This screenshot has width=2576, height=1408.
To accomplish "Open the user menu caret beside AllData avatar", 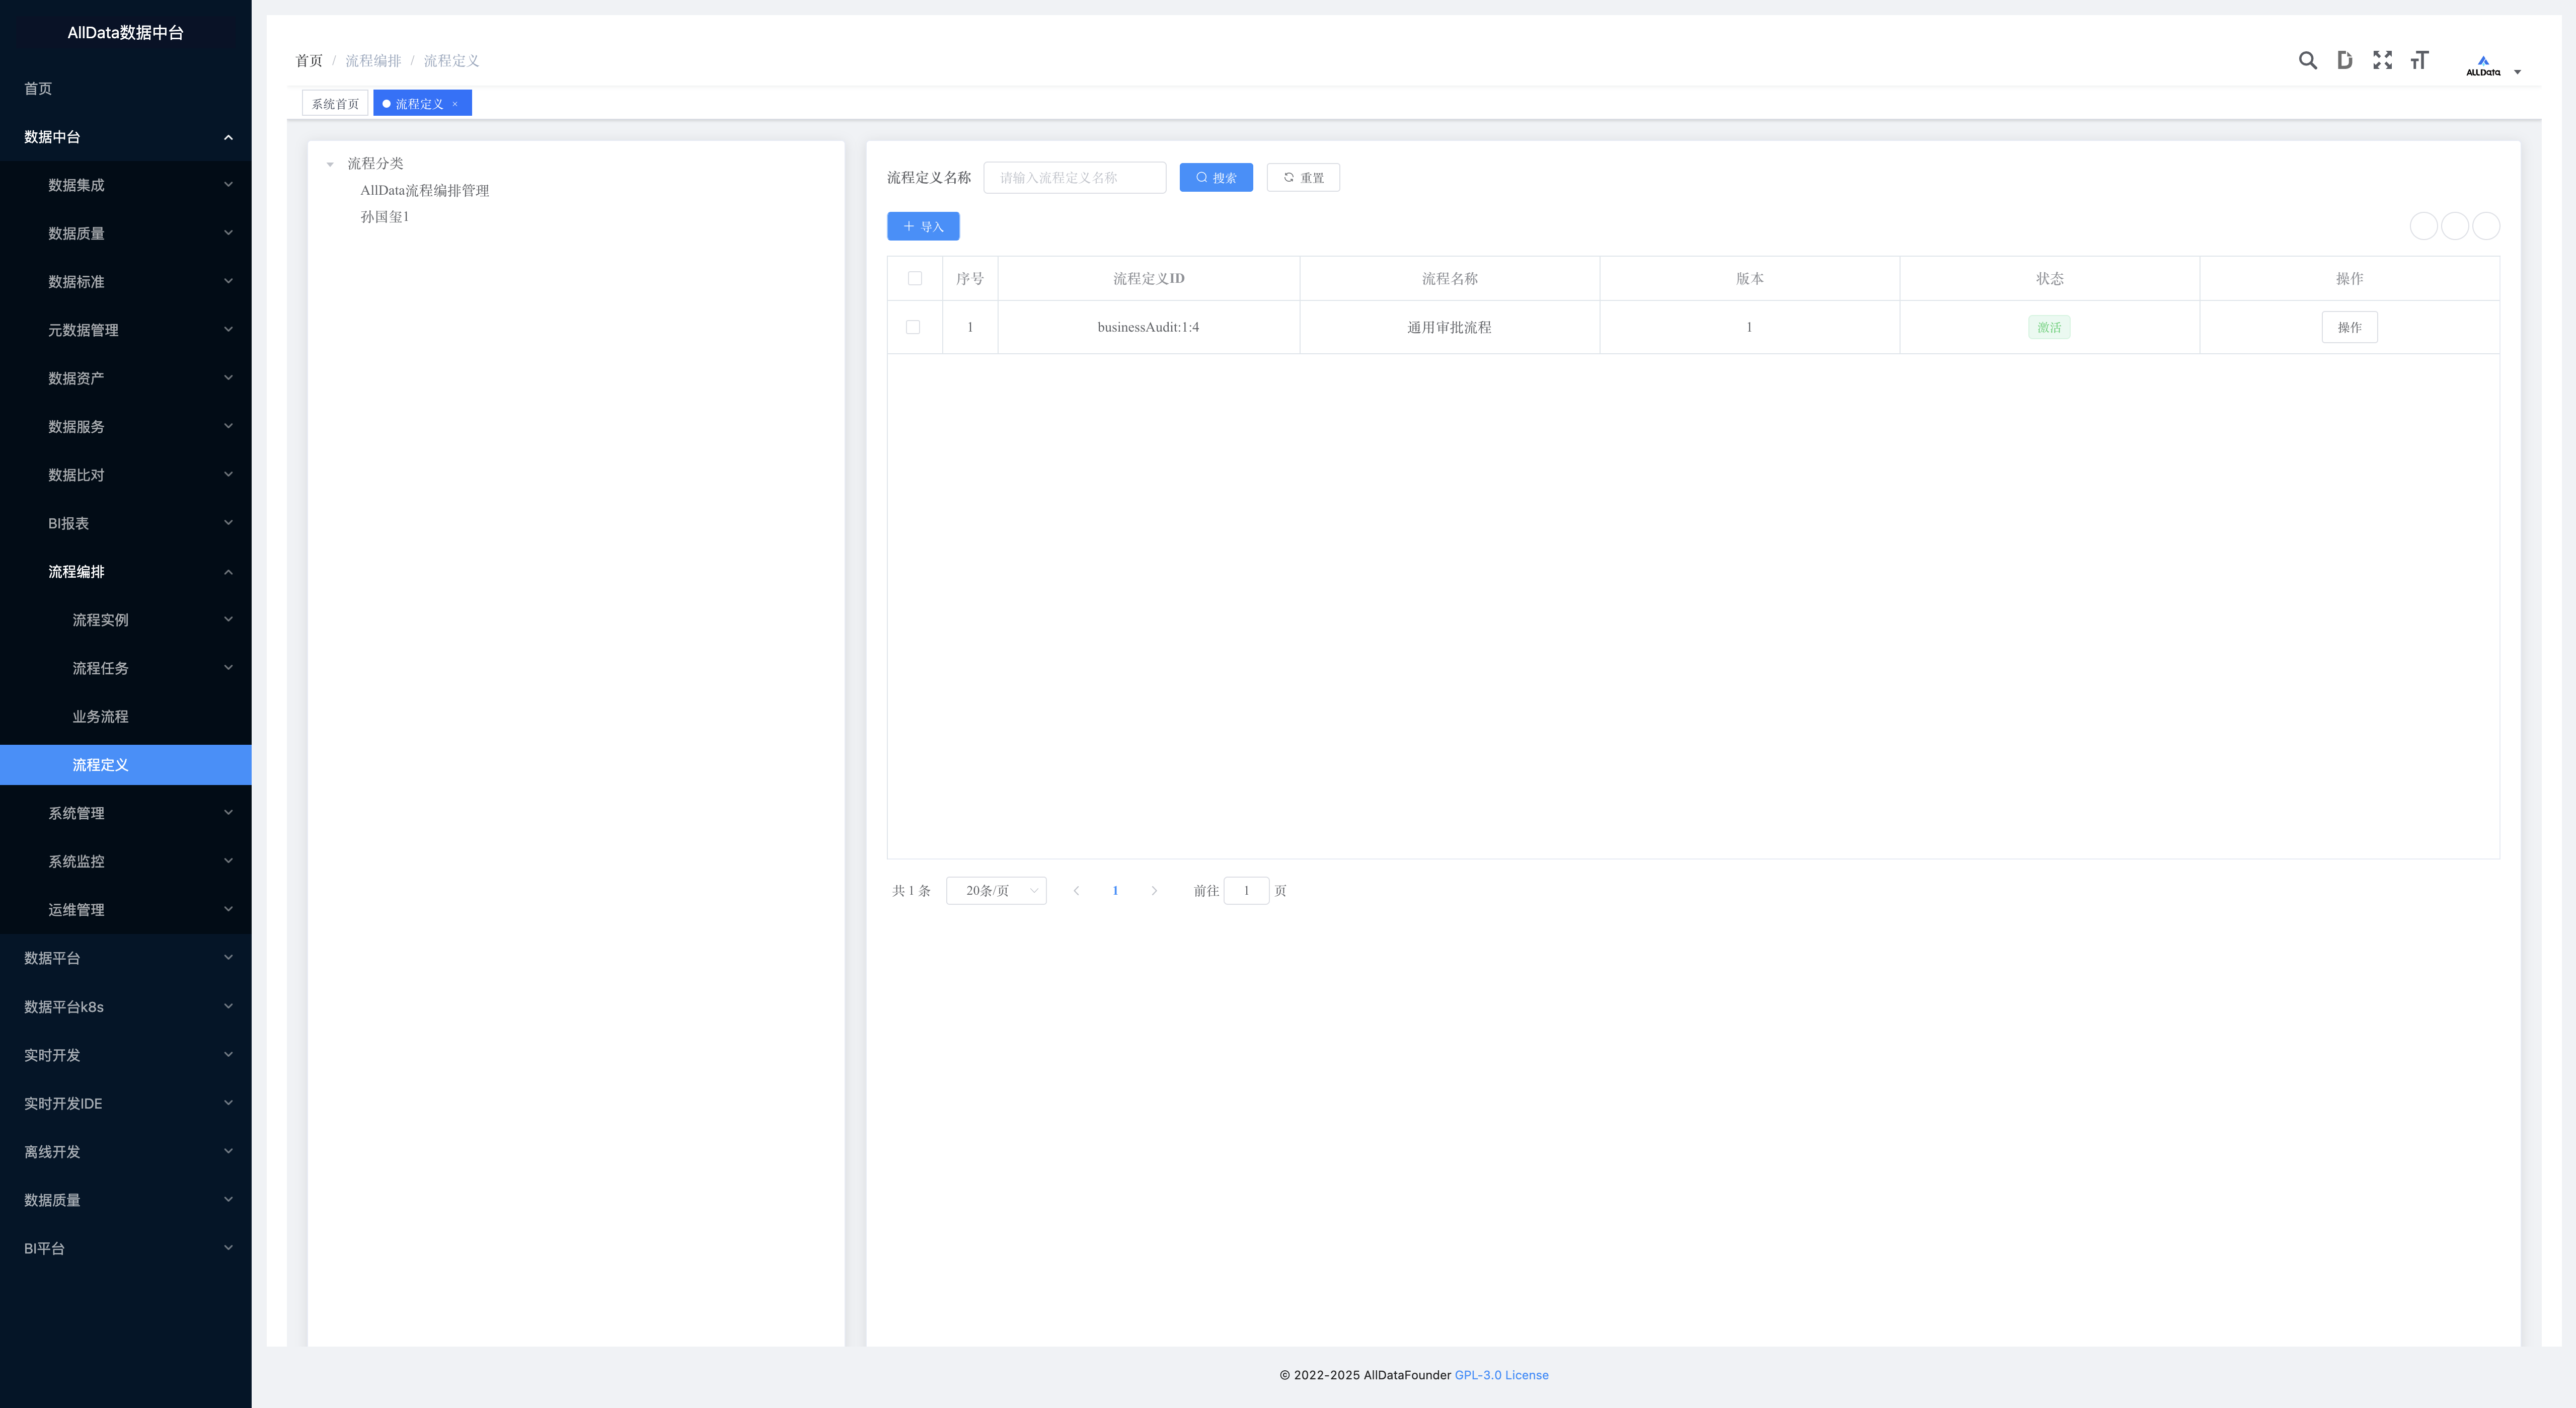I will coord(2518,72).
